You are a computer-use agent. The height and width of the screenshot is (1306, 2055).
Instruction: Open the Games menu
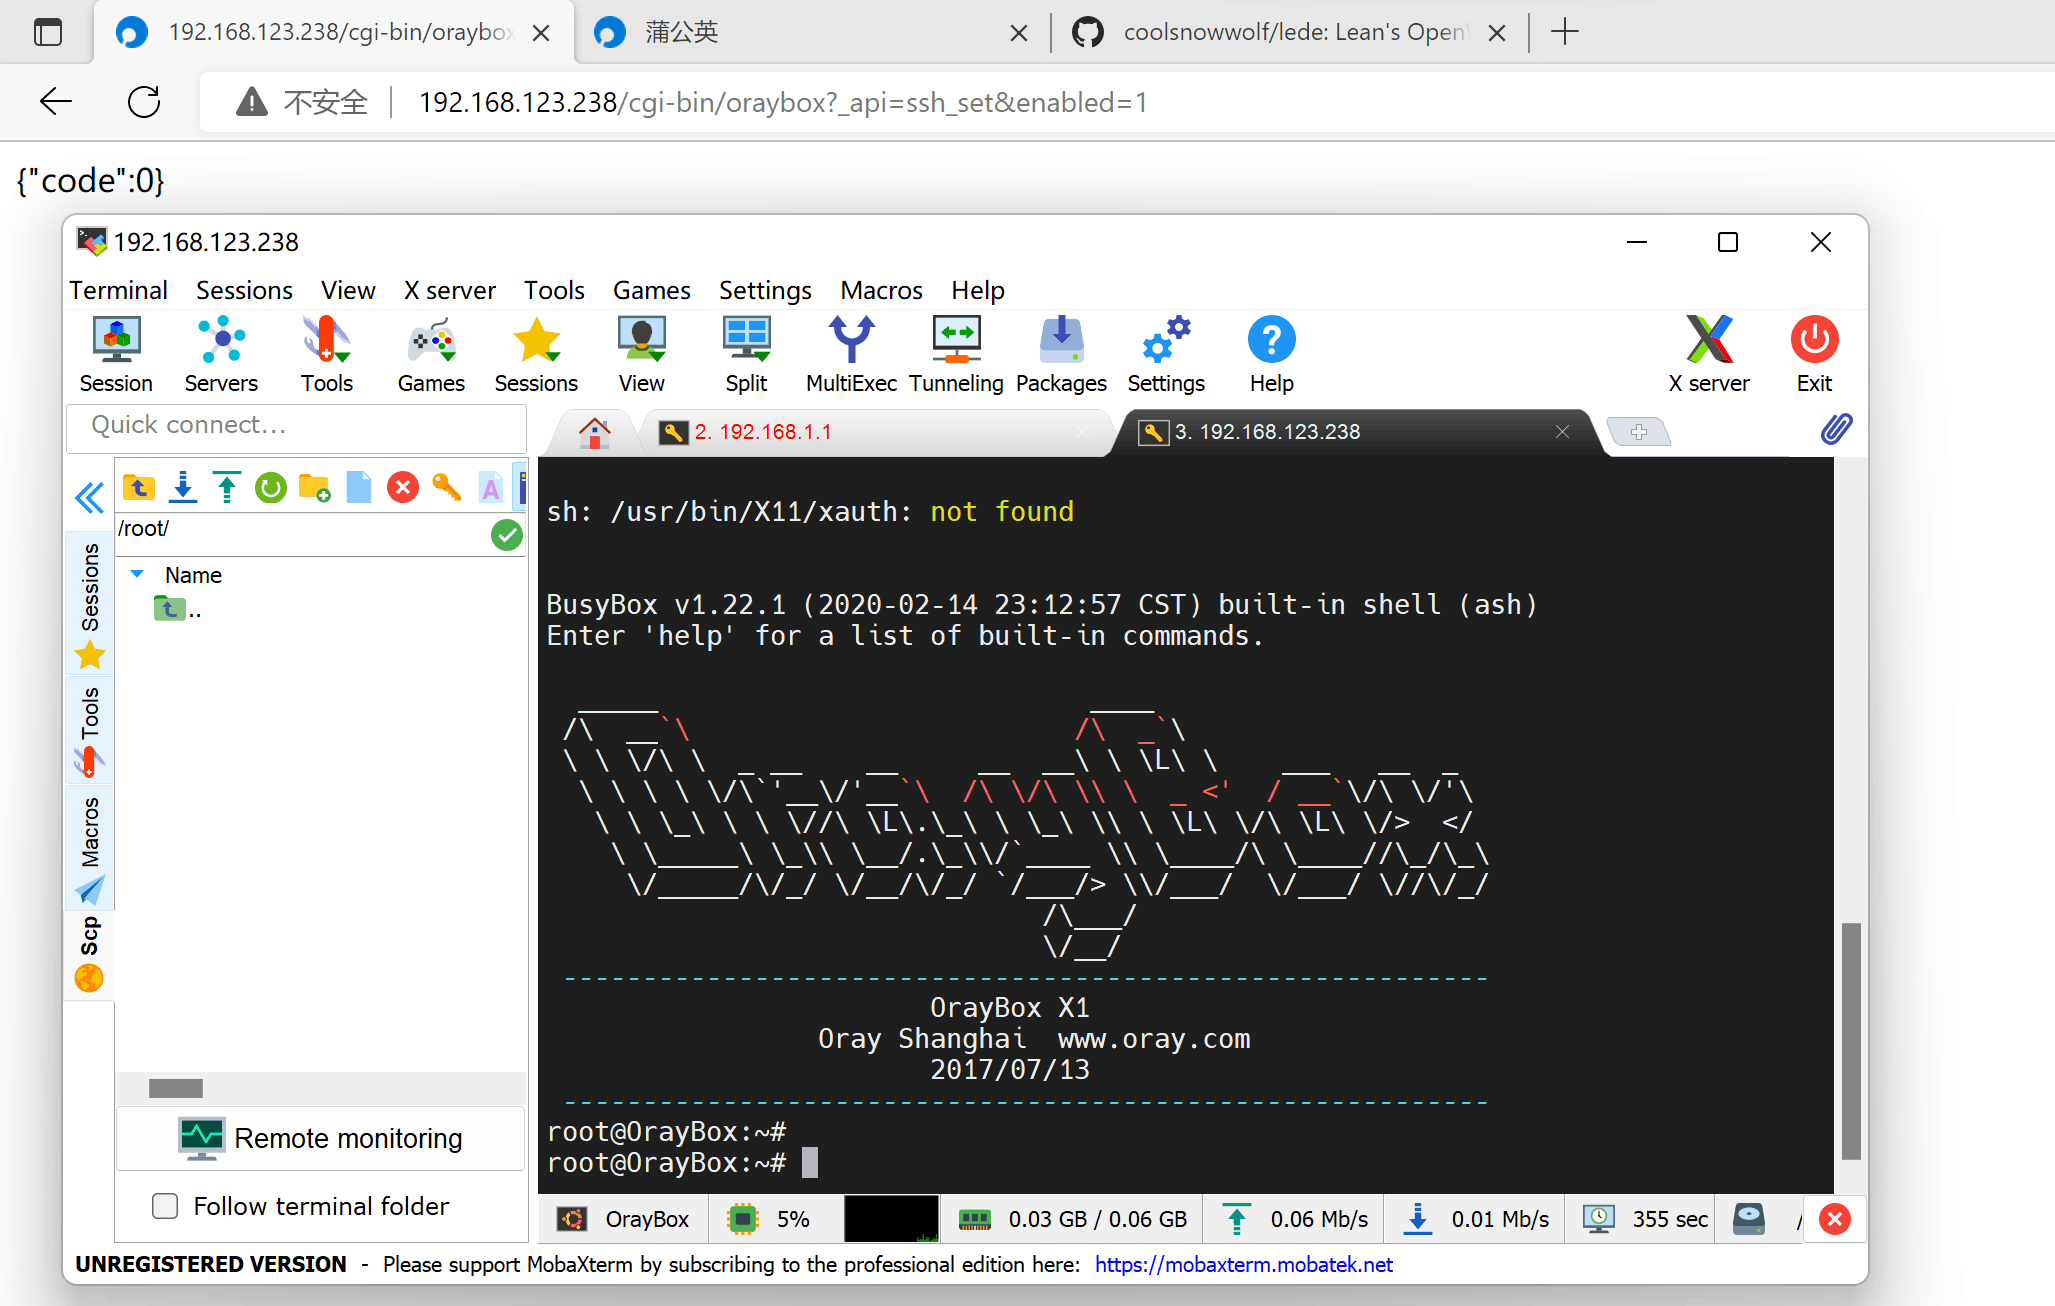[650, 290]
